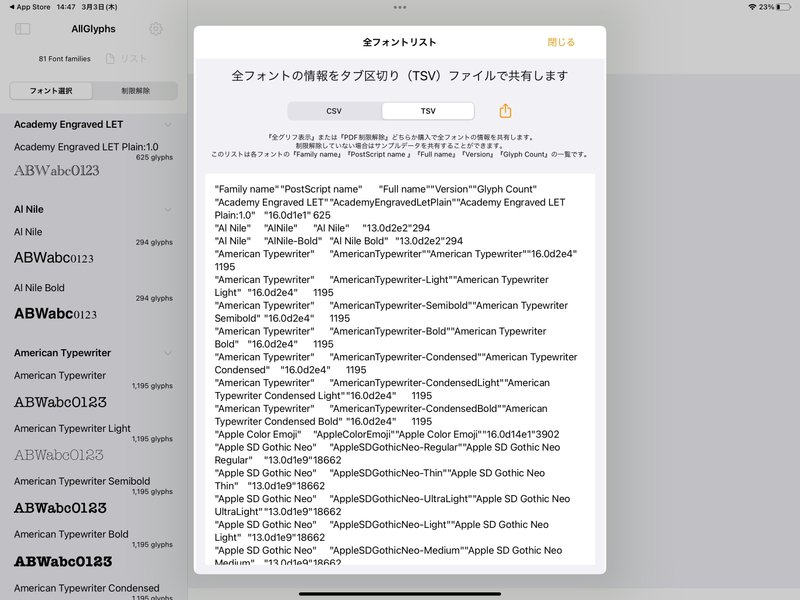Tap the American Typewriter Light sample preview
Image resolution: width=800 pixels, height=600 pixels.
(x=59, y=455)
